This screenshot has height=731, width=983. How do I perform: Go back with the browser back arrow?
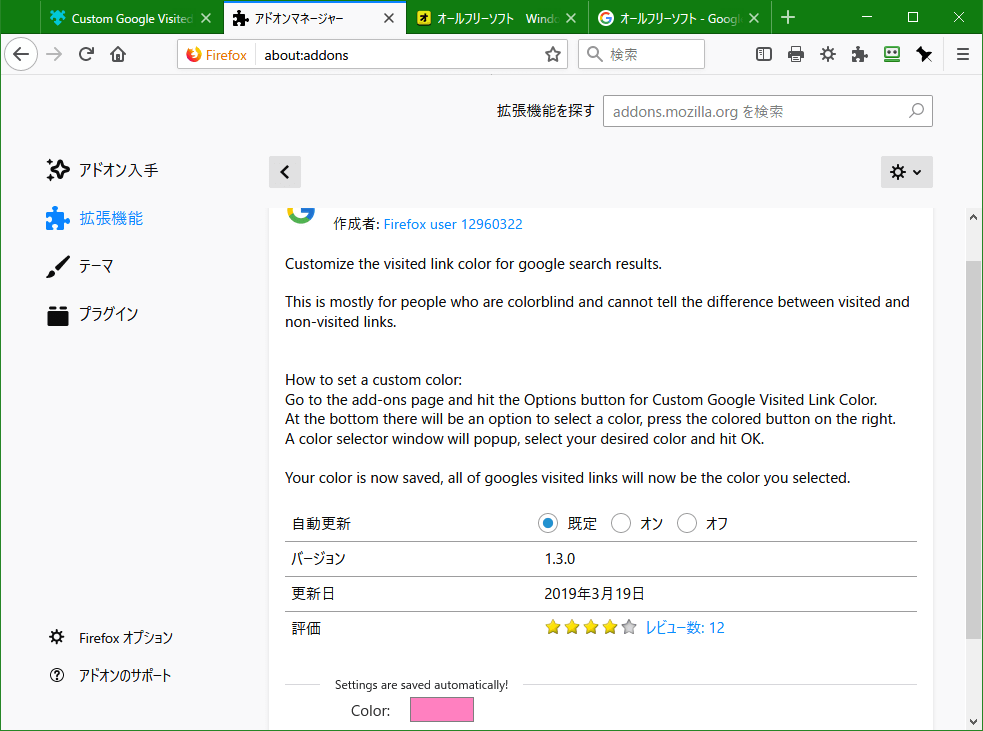(21, 55)
